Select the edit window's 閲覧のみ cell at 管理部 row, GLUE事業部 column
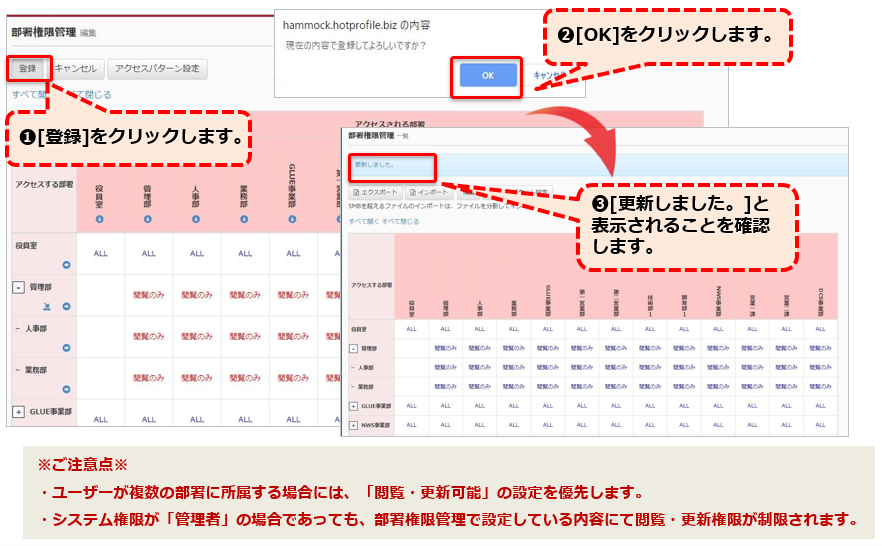Image resolution: width=882 pixels, height=546 pixels. [293, 295]
